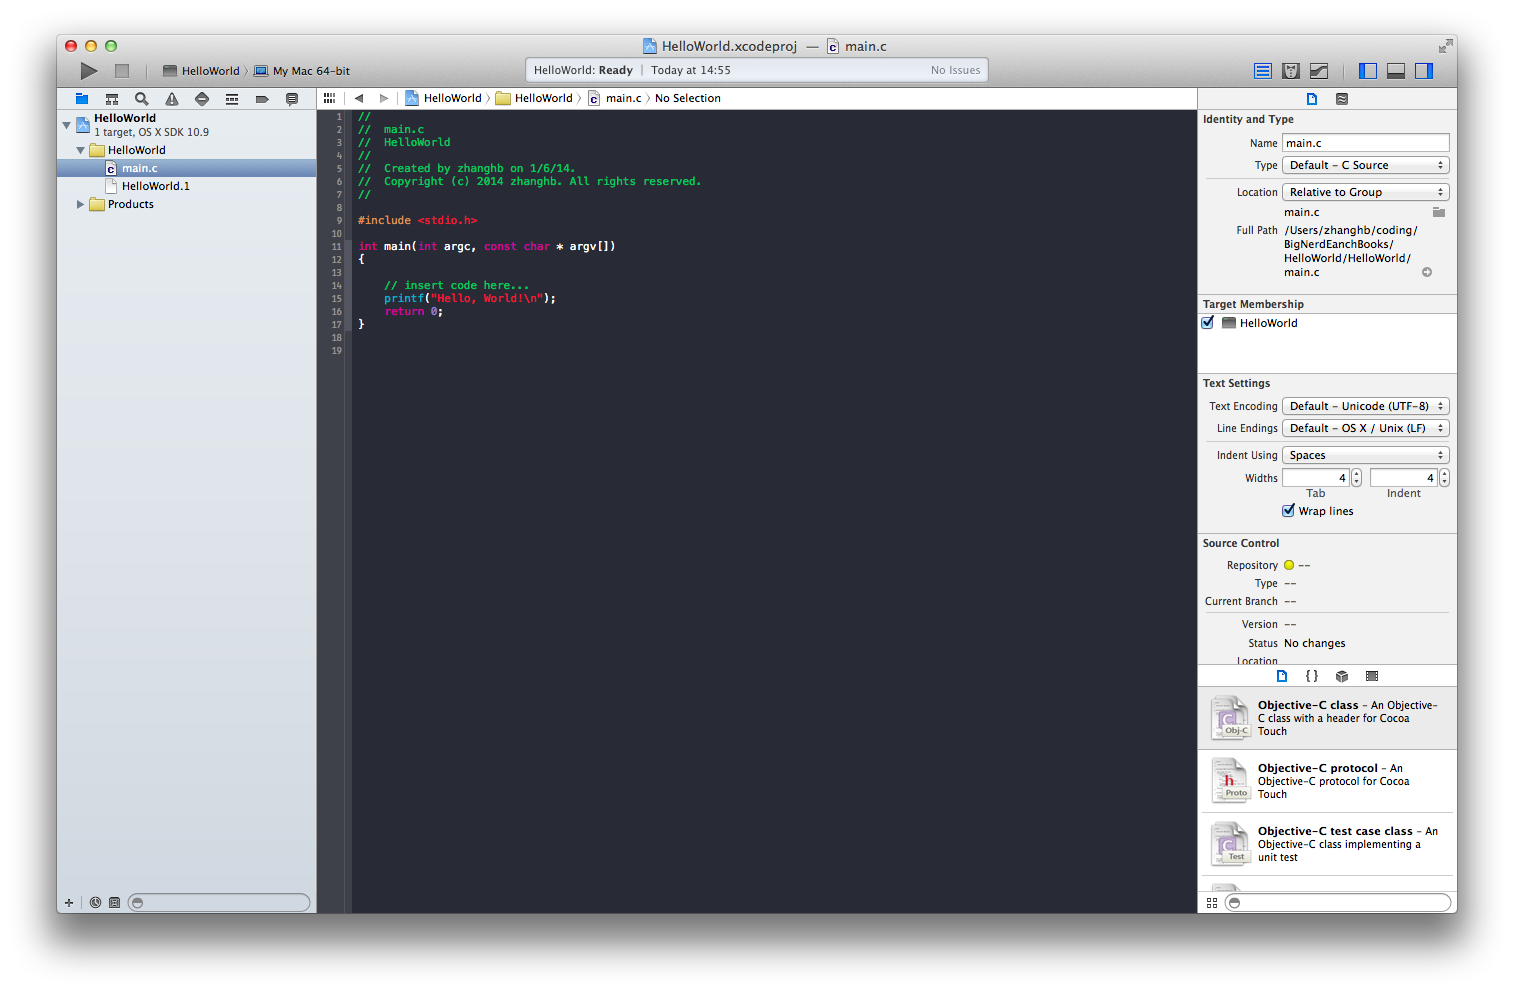Click the Name field containing main.c
This screenshot has height=992, width=1514.
click(x=1366, y=143)
